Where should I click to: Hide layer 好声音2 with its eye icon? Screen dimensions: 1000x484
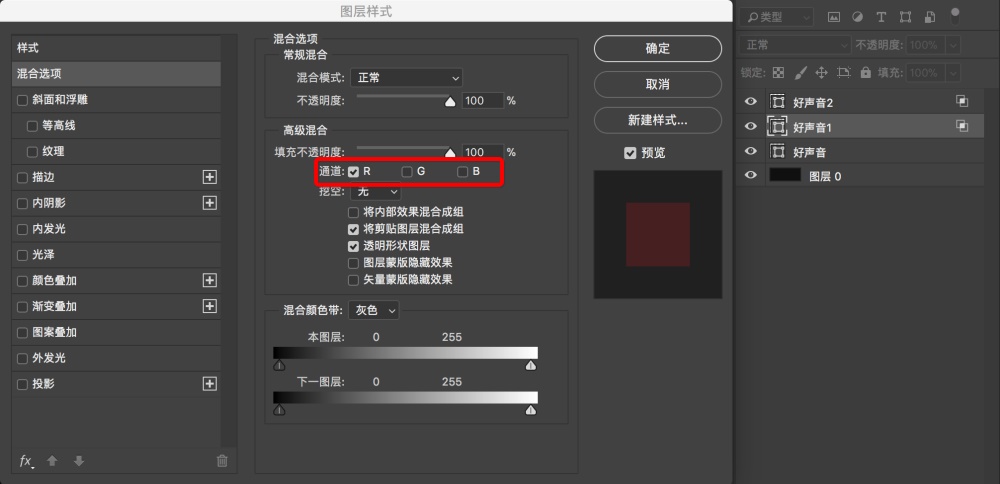click(751, 101)
